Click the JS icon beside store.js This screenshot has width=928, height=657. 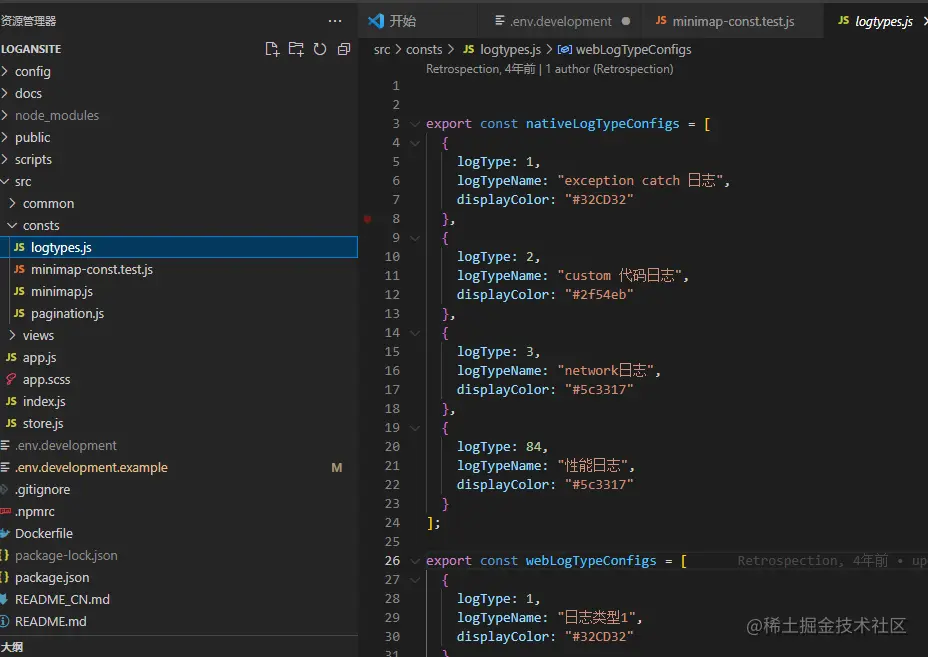tap(11, 423)
